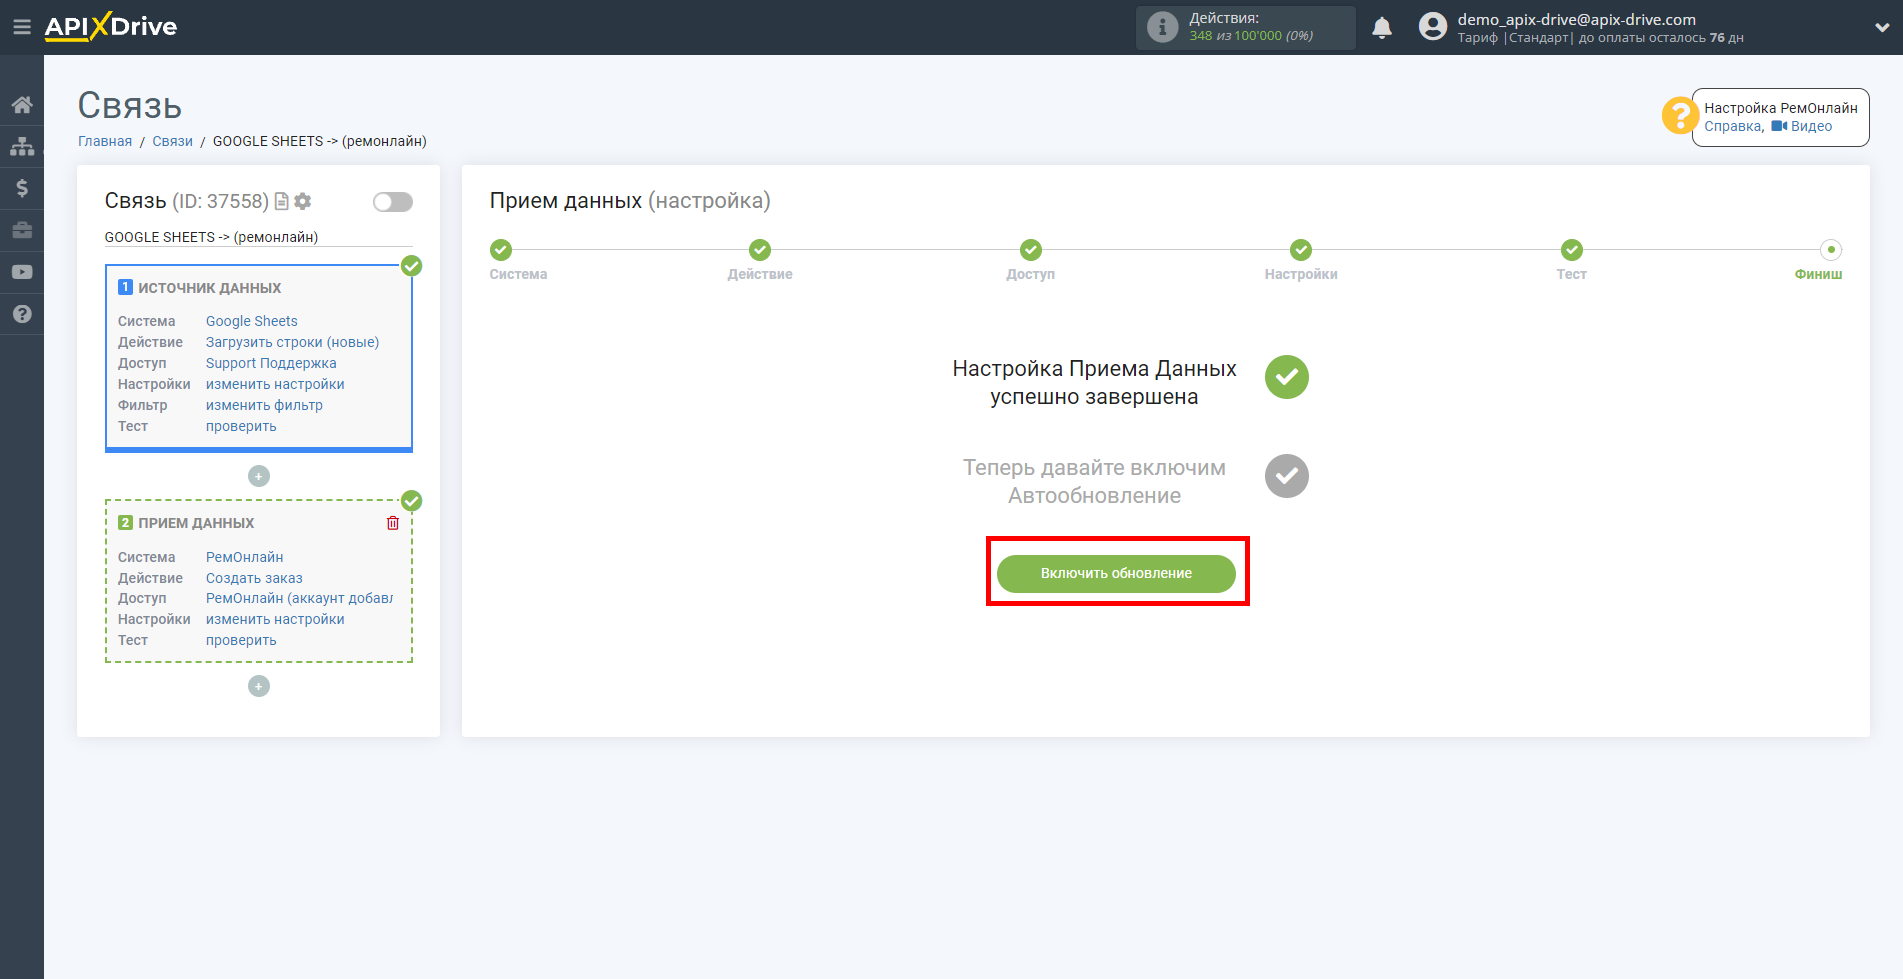Toggle the connection on/off switch
1903x979 pixels.
pos(393,202)
